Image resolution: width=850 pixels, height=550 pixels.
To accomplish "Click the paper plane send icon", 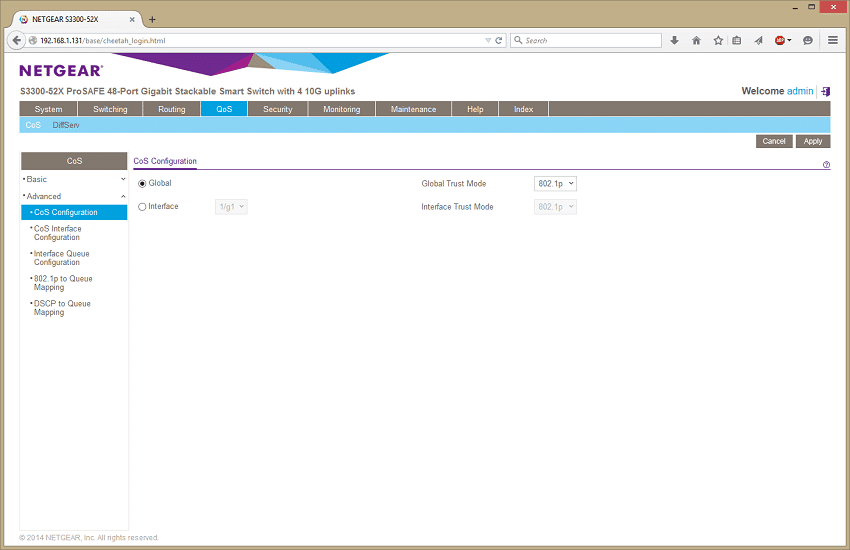I will [x=758, y=40].
